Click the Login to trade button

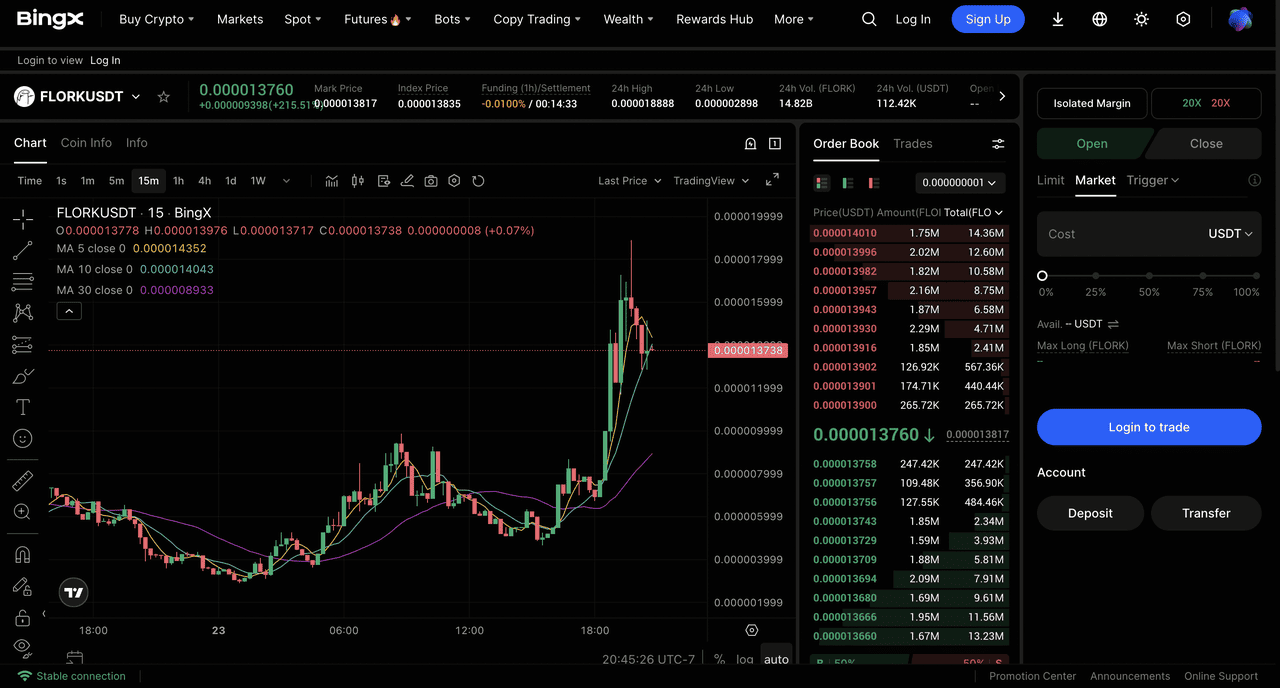click(1148, 427)
